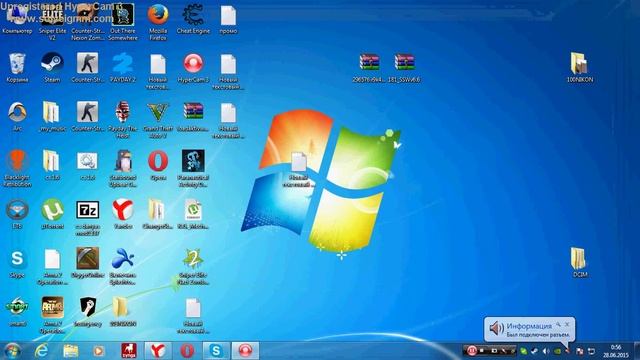This screenshot has height=360, width=640.
Task: Open the Insurgency game shortcut
Action: (87, 312)
